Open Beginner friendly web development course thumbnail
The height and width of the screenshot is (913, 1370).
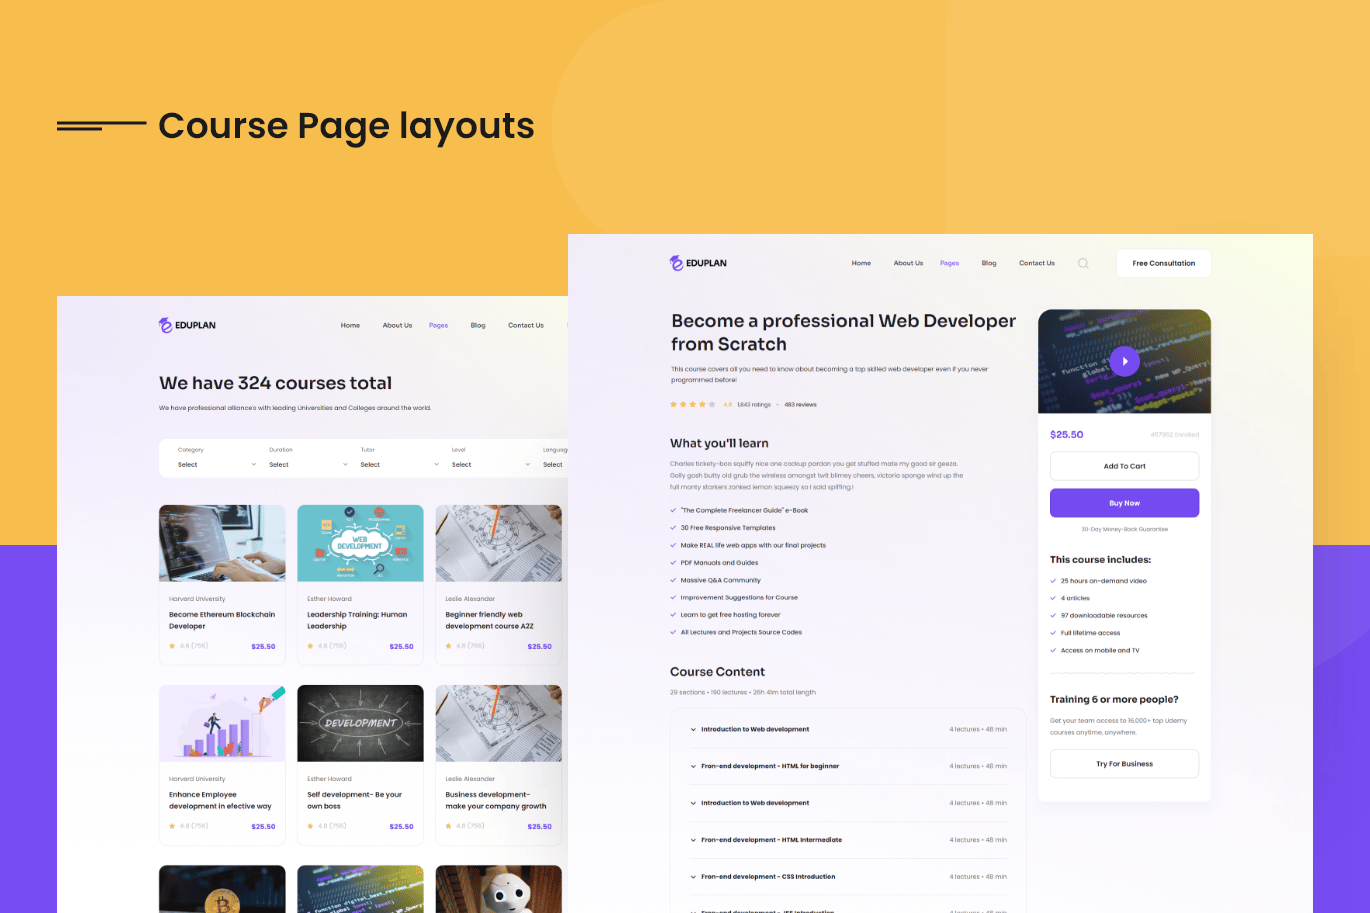click(x=498, y=543)
